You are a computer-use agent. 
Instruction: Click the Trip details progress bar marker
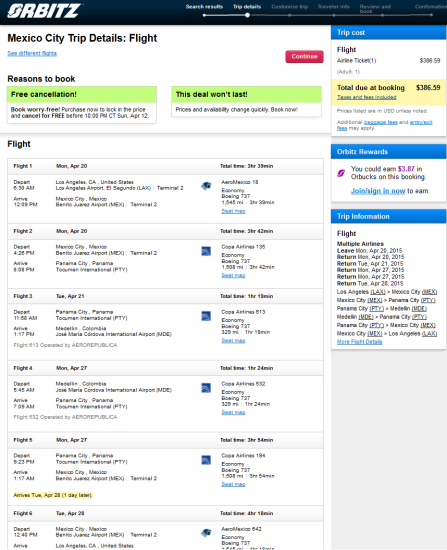(247, 15)
